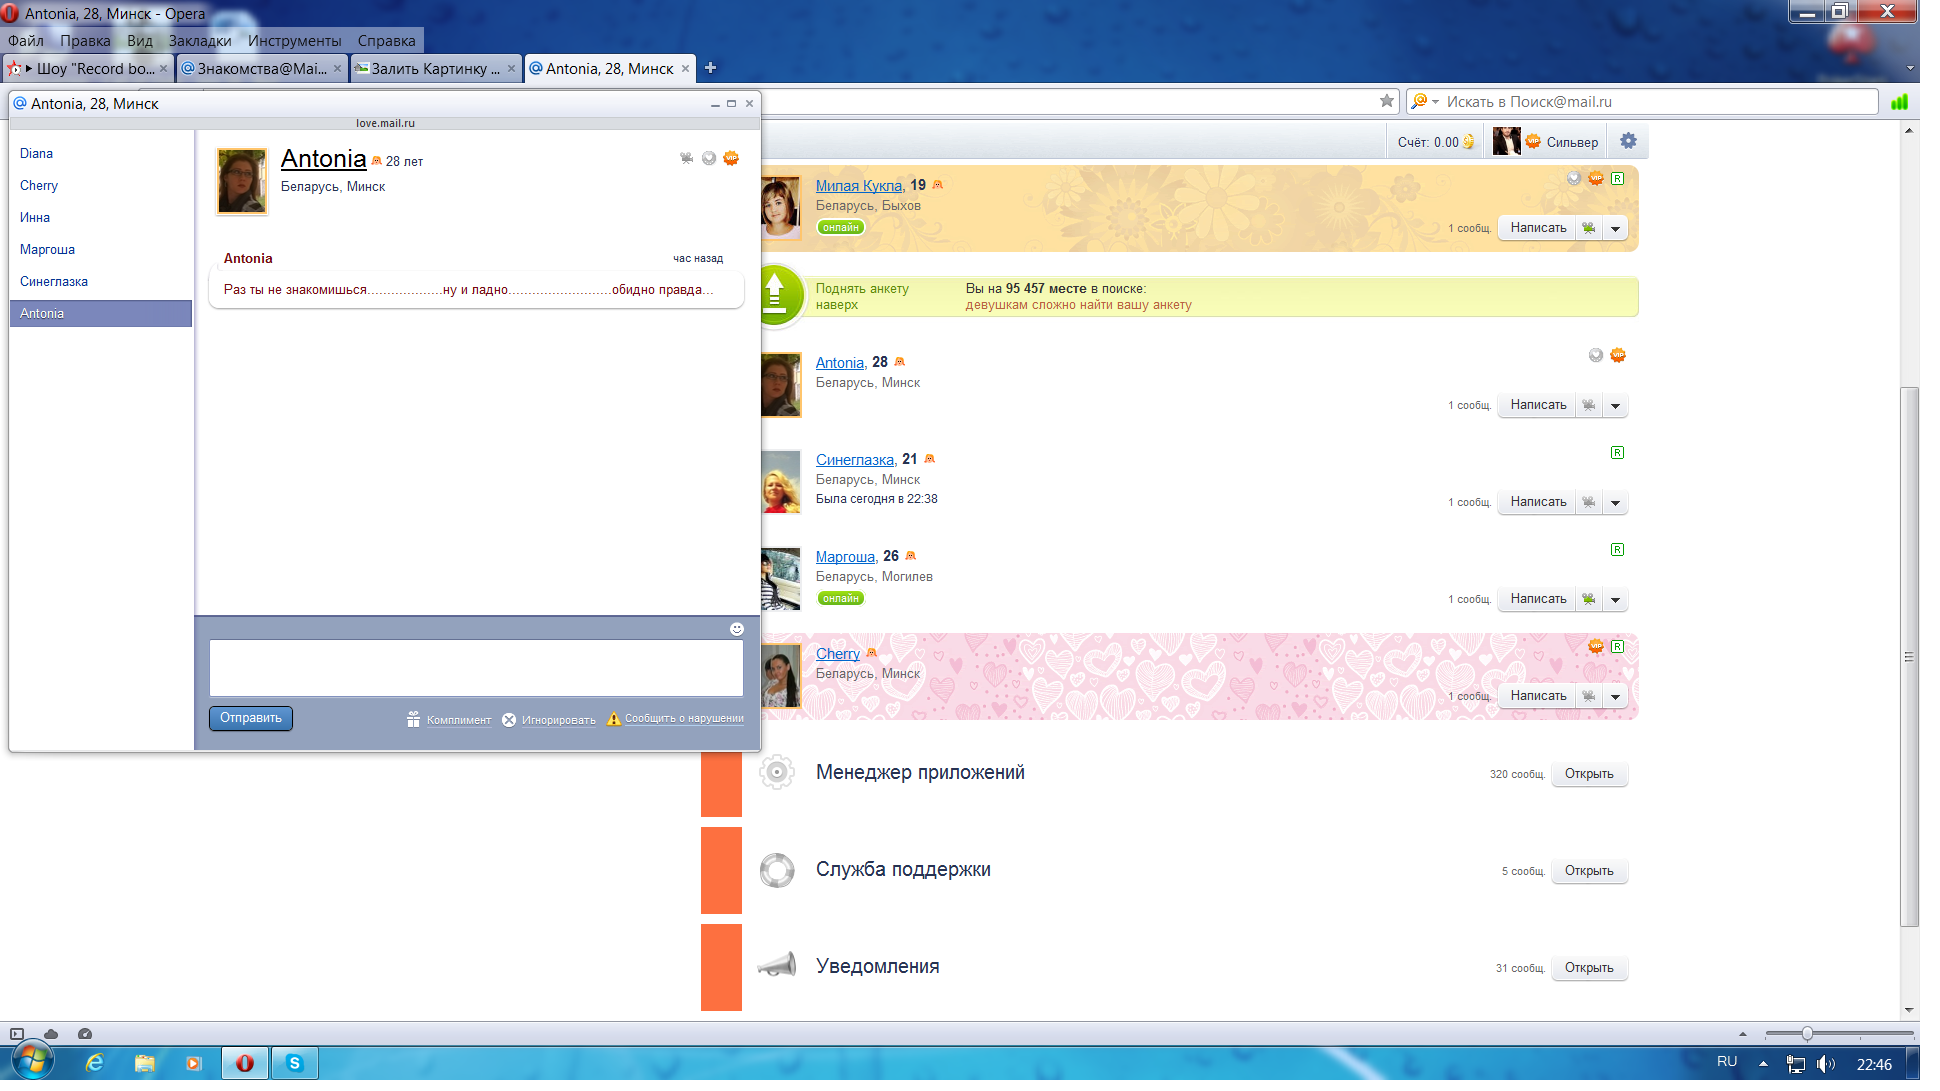
Task: Open the search engine dropdown arrow
Action: [1435, 102]
